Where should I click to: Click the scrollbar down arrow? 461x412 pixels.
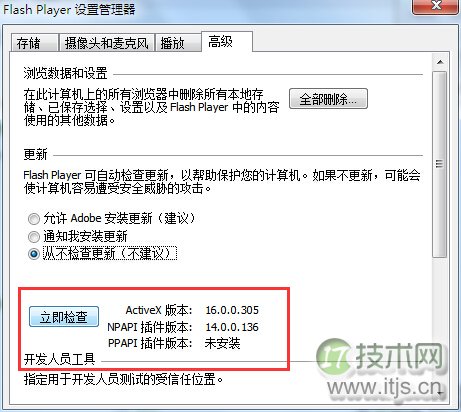(x=440, y=394)
